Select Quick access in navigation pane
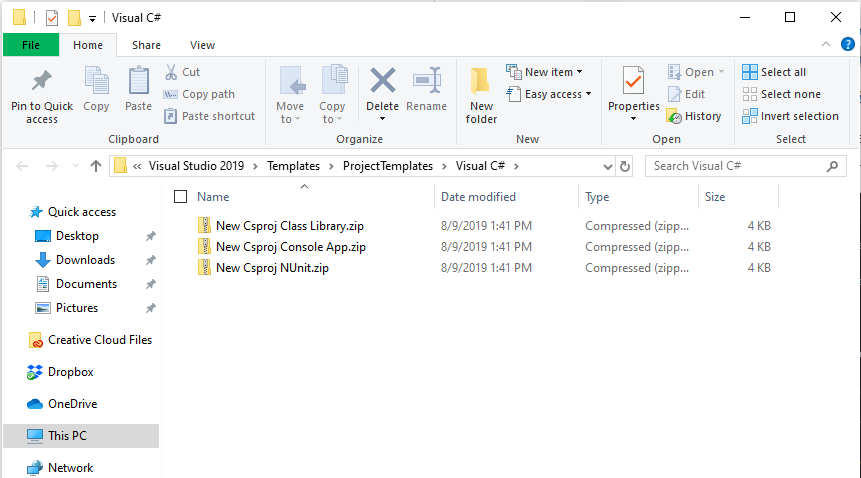Image resolution: width=861 pixels, height=478 pixels. (x=73, y=212)
